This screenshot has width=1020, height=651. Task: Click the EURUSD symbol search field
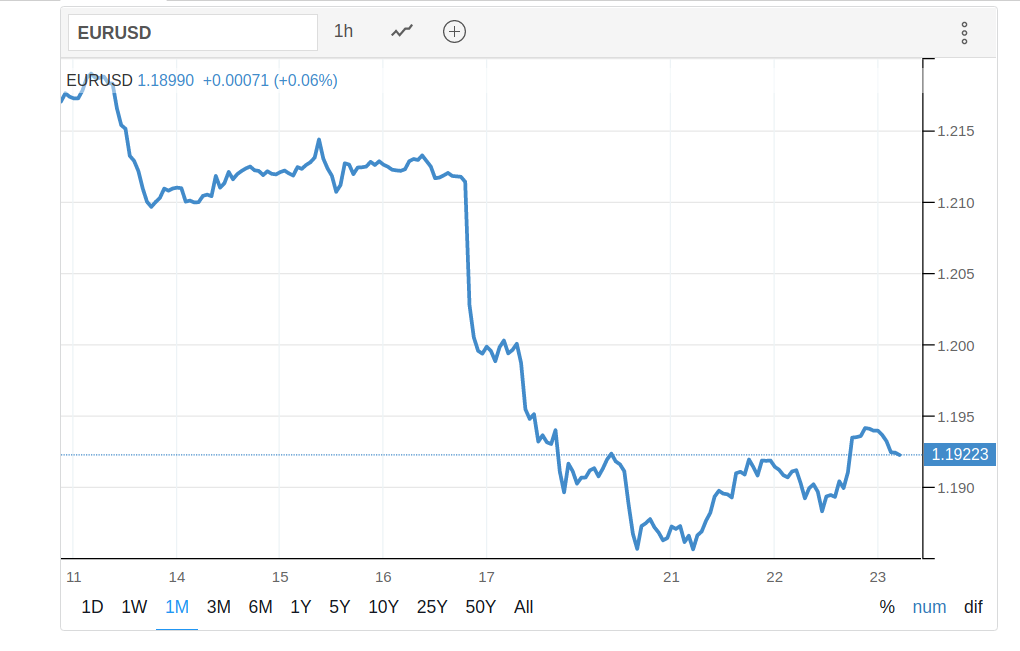pyautogui.click(x=192, y=33)
